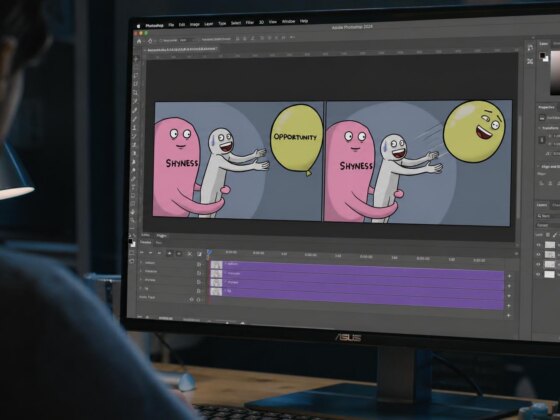This screenshot has height=420, width=560.
Task: Go to next frame in Timeline controls
Action: [170, 253]
